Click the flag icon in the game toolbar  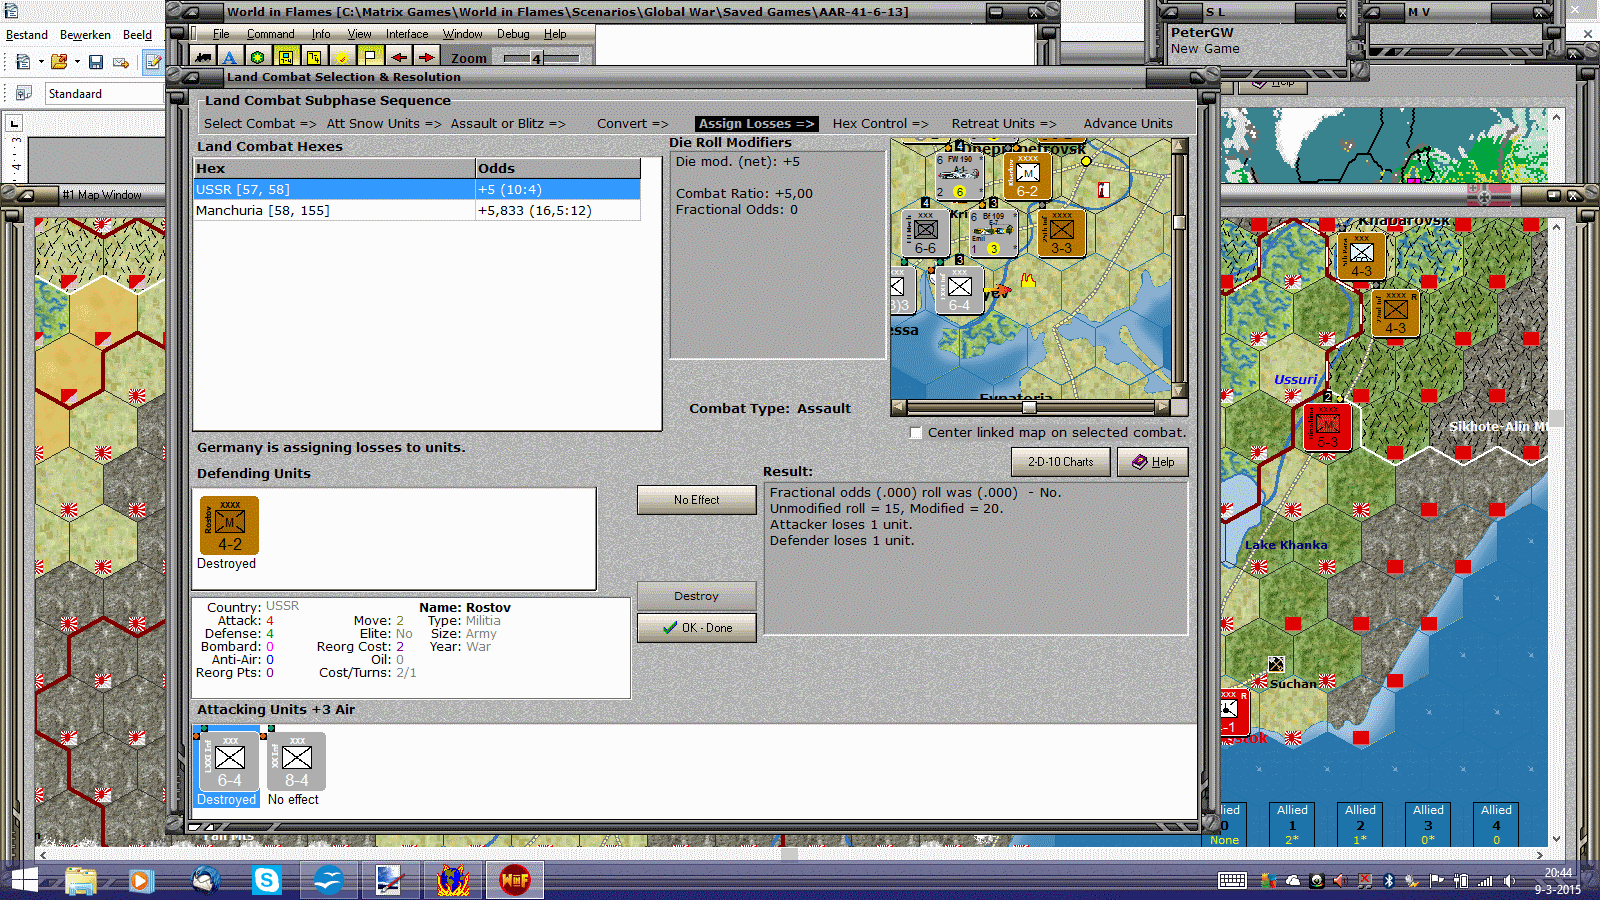370,58
